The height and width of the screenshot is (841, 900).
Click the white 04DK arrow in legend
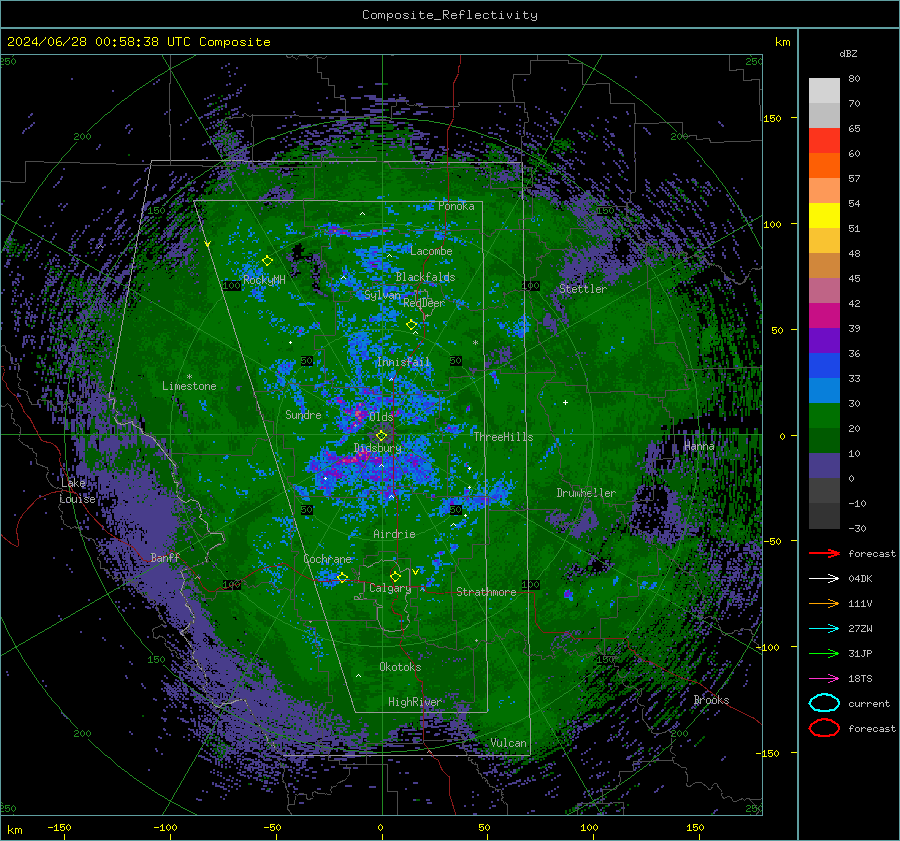click(x=824, y=579)
